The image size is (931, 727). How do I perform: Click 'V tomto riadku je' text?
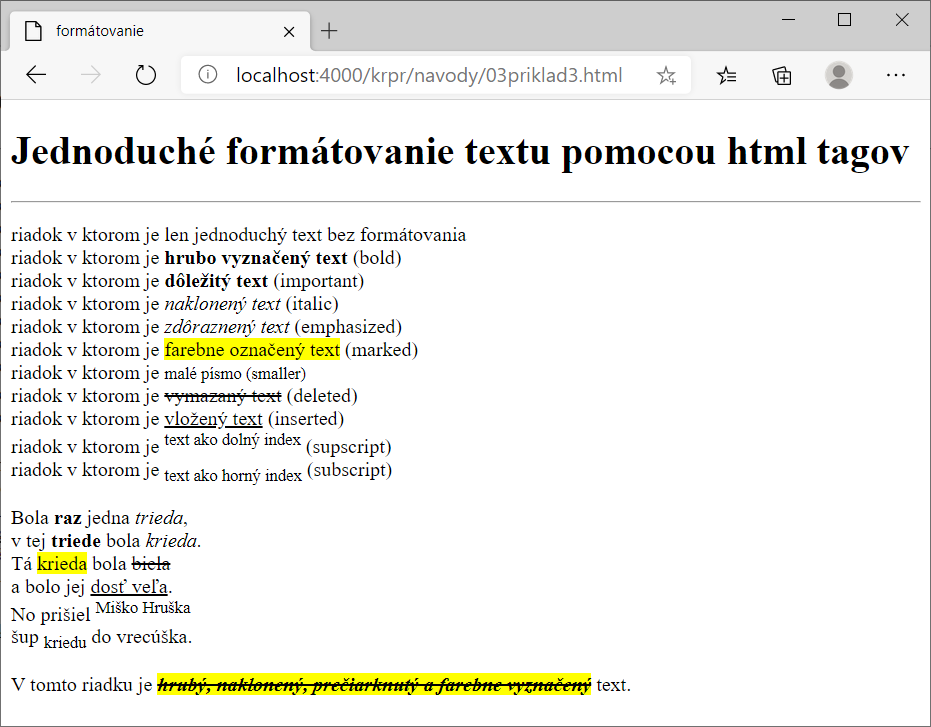click(81, 685)
